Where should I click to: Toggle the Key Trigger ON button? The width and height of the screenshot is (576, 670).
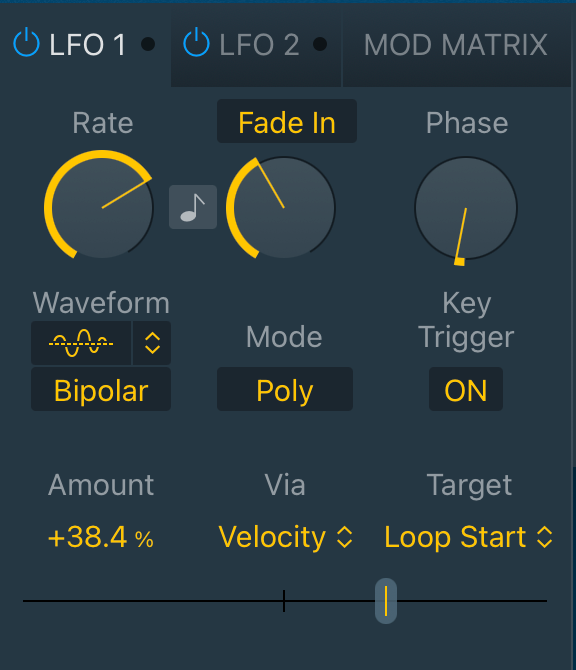click(466, 389)
